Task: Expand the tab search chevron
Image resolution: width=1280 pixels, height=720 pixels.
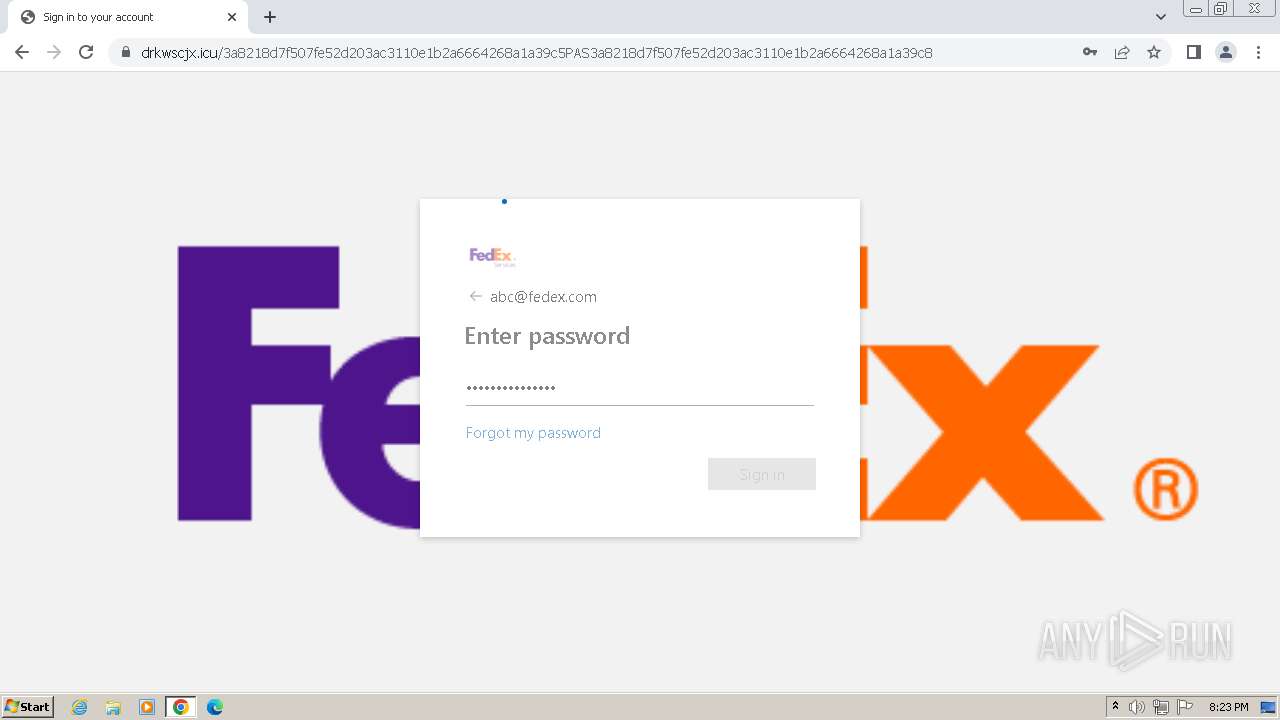Action: 1161,17
